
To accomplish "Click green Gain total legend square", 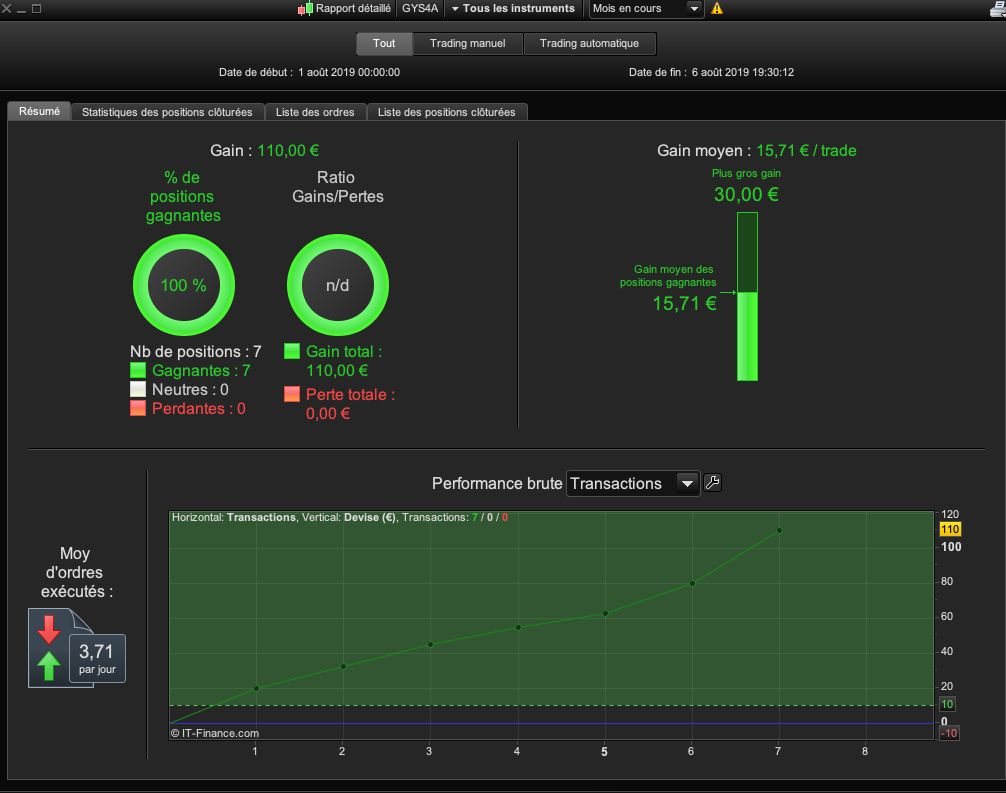I will [x=292, y=351].
